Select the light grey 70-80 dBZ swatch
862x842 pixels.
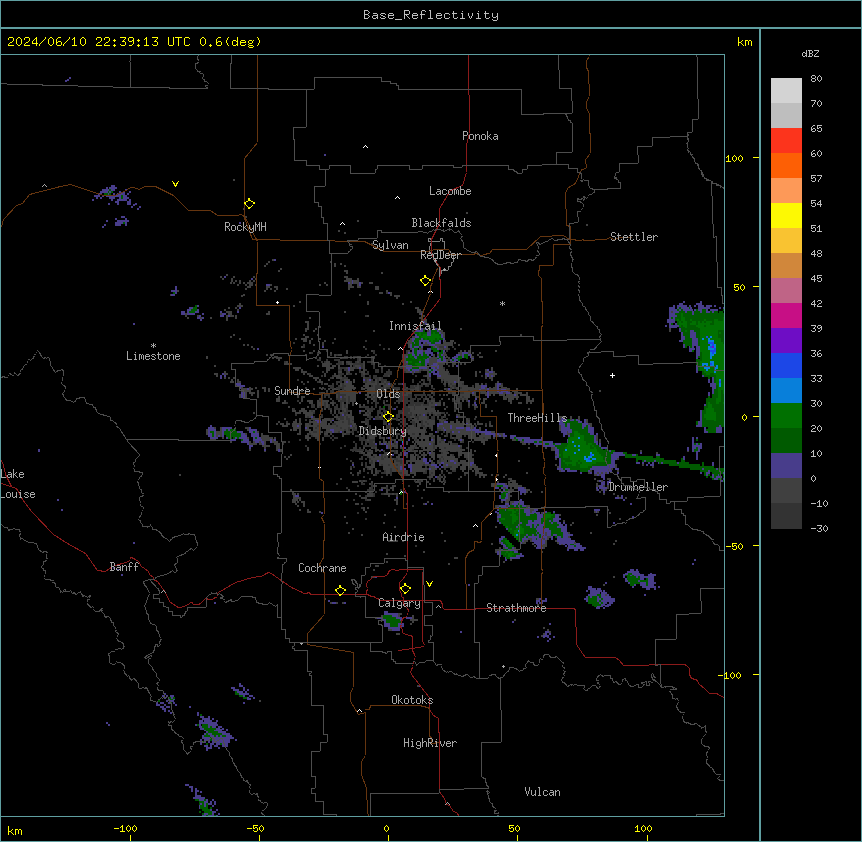click(x=786, y=91)
